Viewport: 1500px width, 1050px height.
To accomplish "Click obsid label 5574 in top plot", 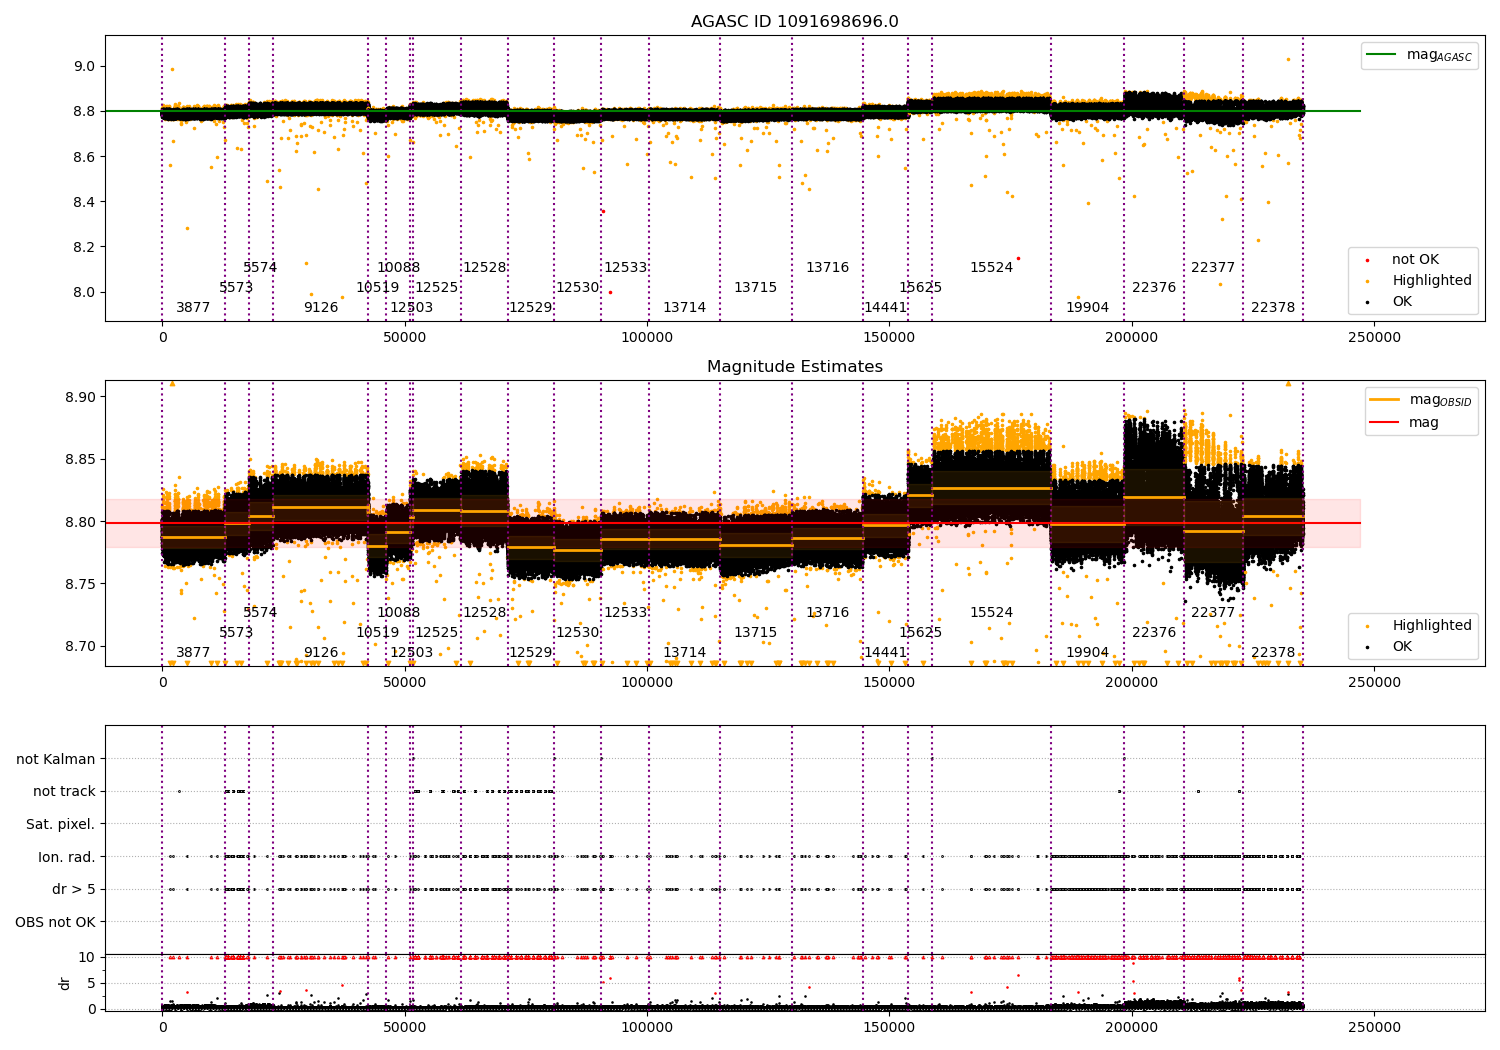I will (260, 268).
